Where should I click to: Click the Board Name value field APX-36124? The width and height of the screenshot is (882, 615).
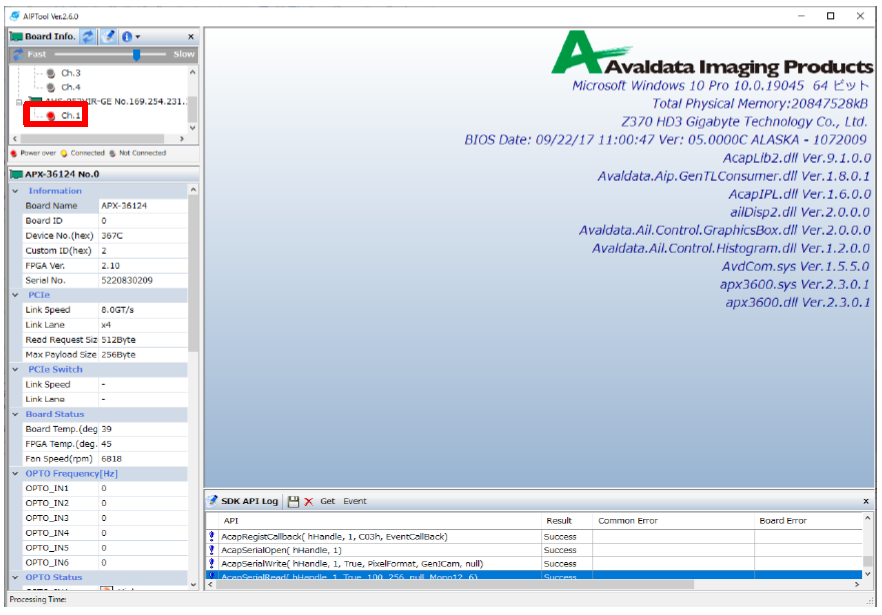pyautogui.click(x=140, y=206)
